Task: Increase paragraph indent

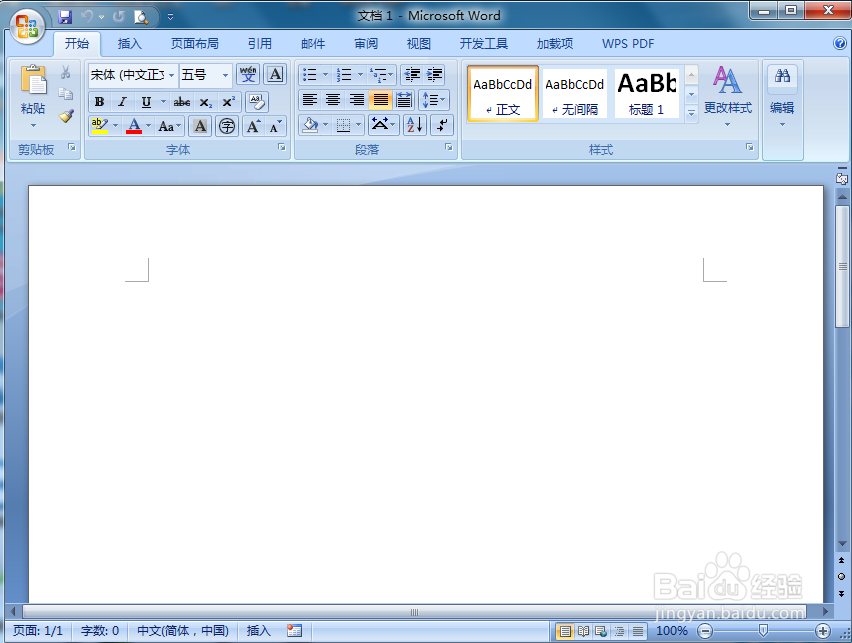Action: 434,74
